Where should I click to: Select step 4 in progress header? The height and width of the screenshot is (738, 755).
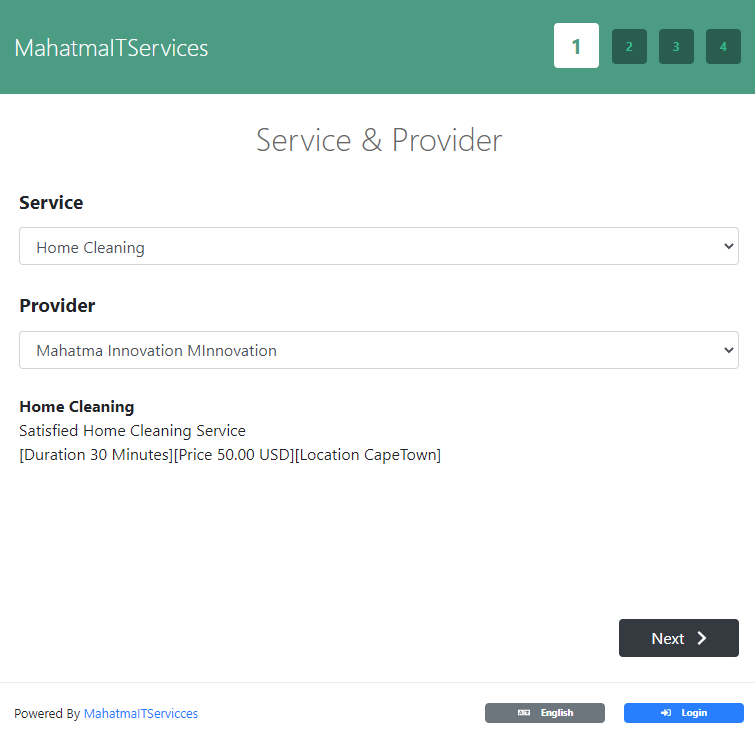[x=723, y=46]
